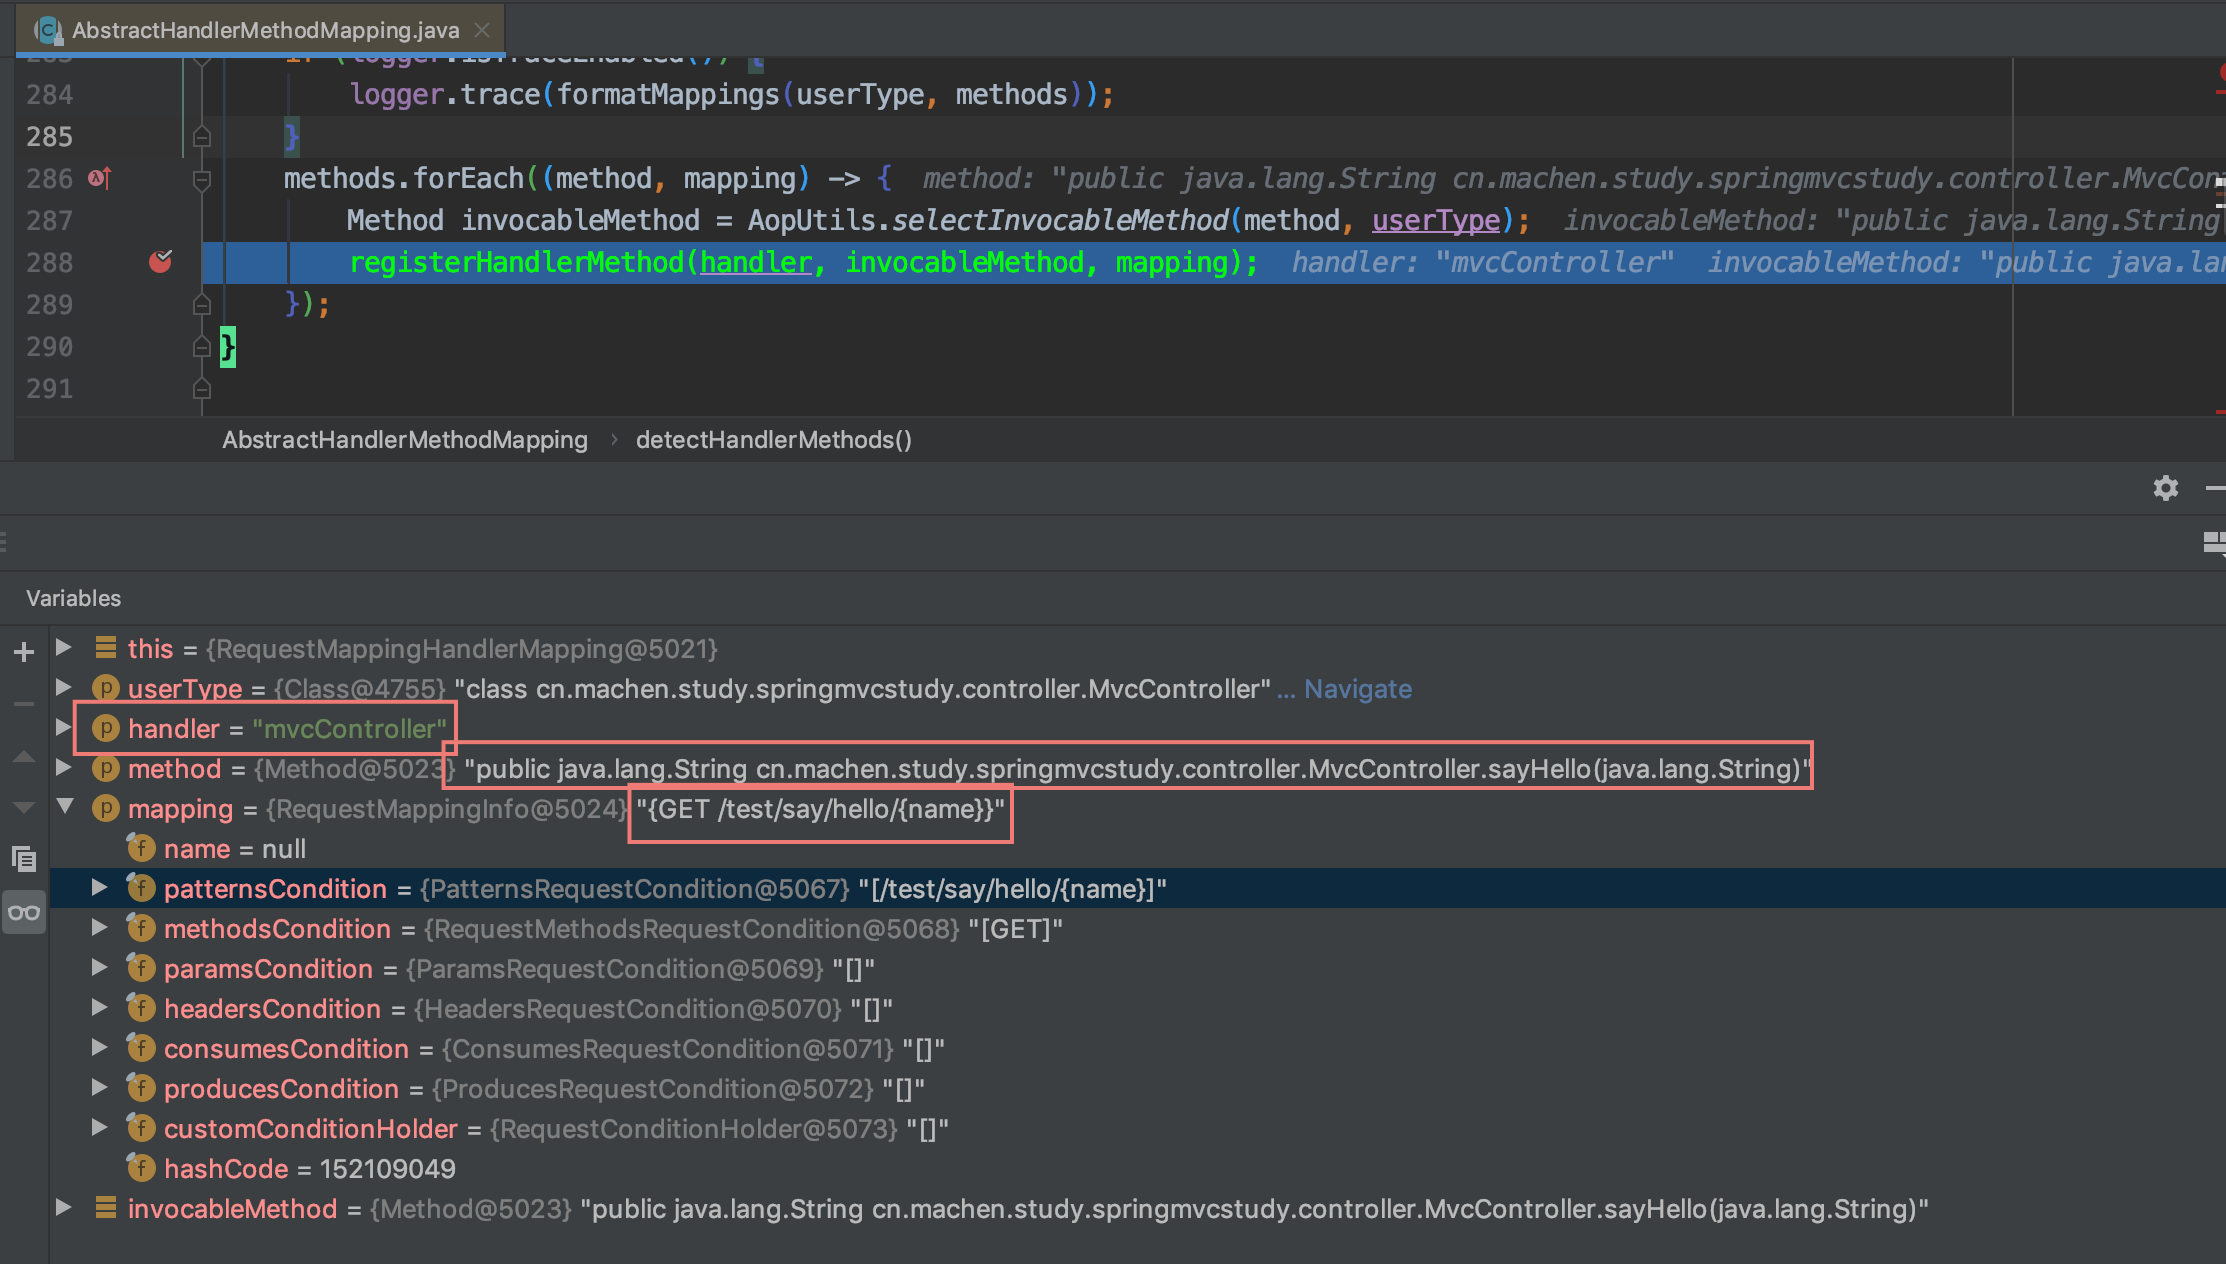The width and height of the screenshot is (2226, 1264).
Task: Click the parameter icon beside method
Action: (106, 768)
